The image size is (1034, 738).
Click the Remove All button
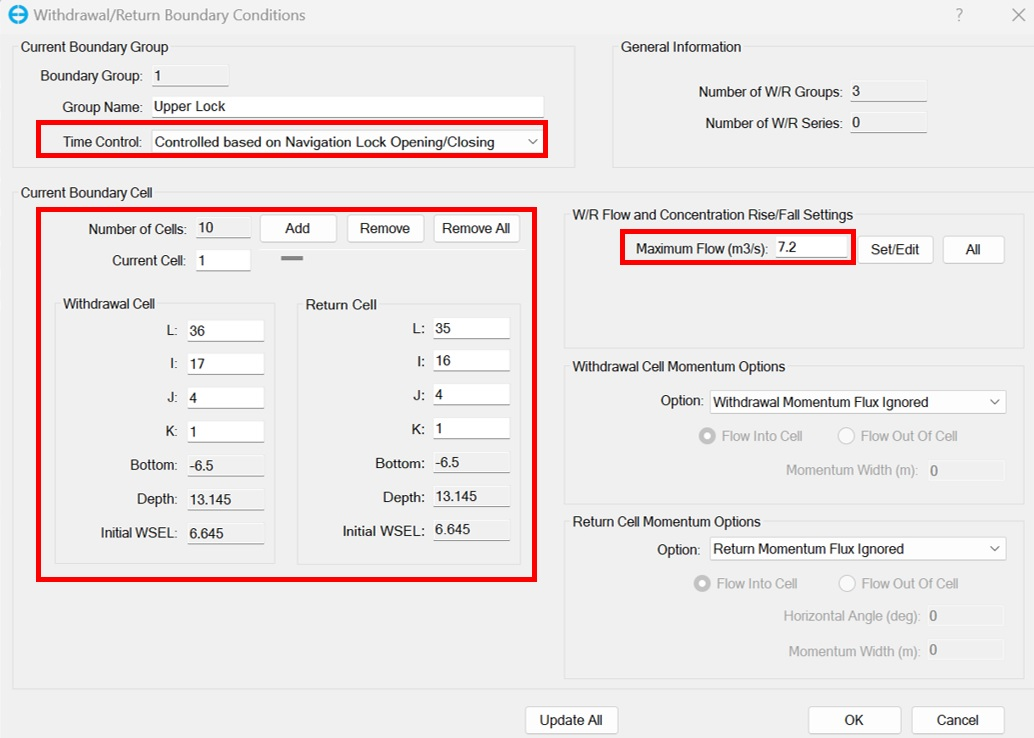click(476, 228)
